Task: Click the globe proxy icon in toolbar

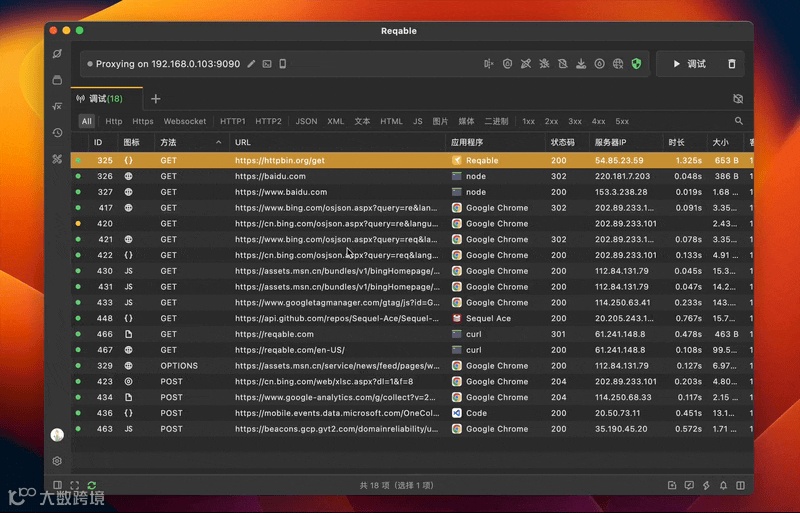Action: (618, 64)
